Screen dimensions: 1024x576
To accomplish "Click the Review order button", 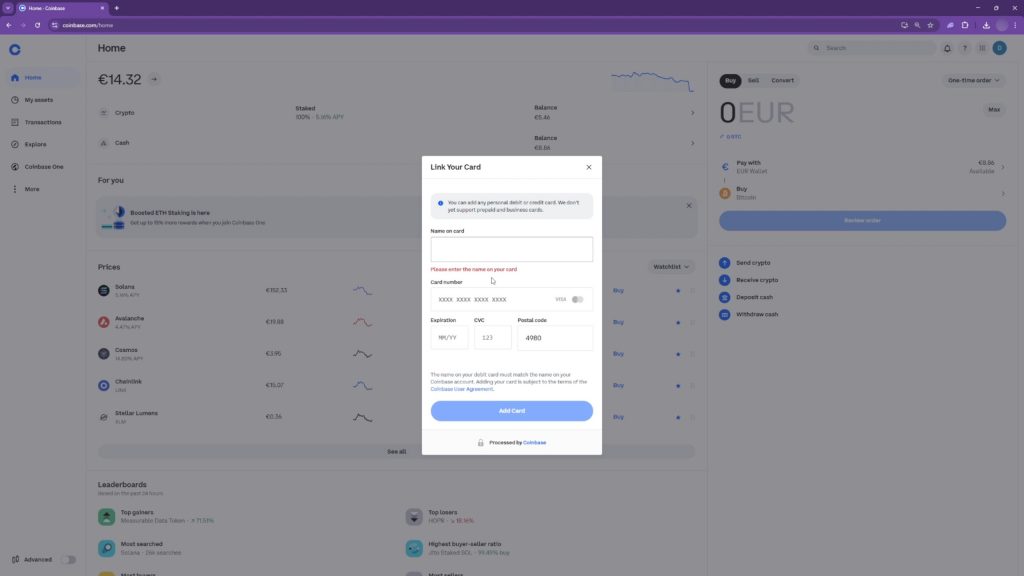I will 862,221.
